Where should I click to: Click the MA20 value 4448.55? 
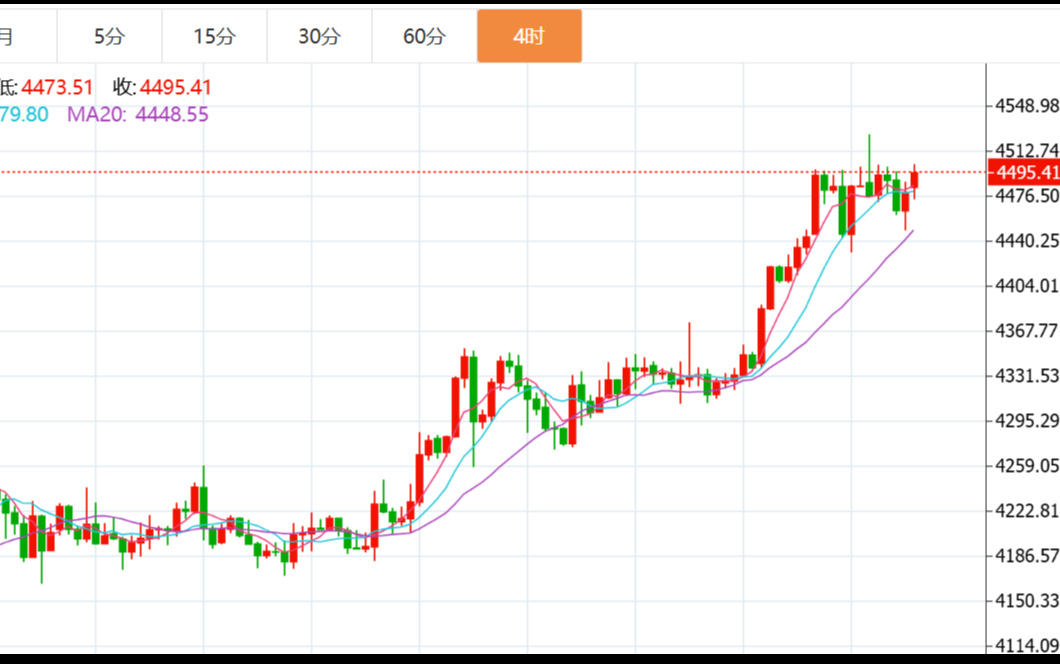(x=172, y=114)
